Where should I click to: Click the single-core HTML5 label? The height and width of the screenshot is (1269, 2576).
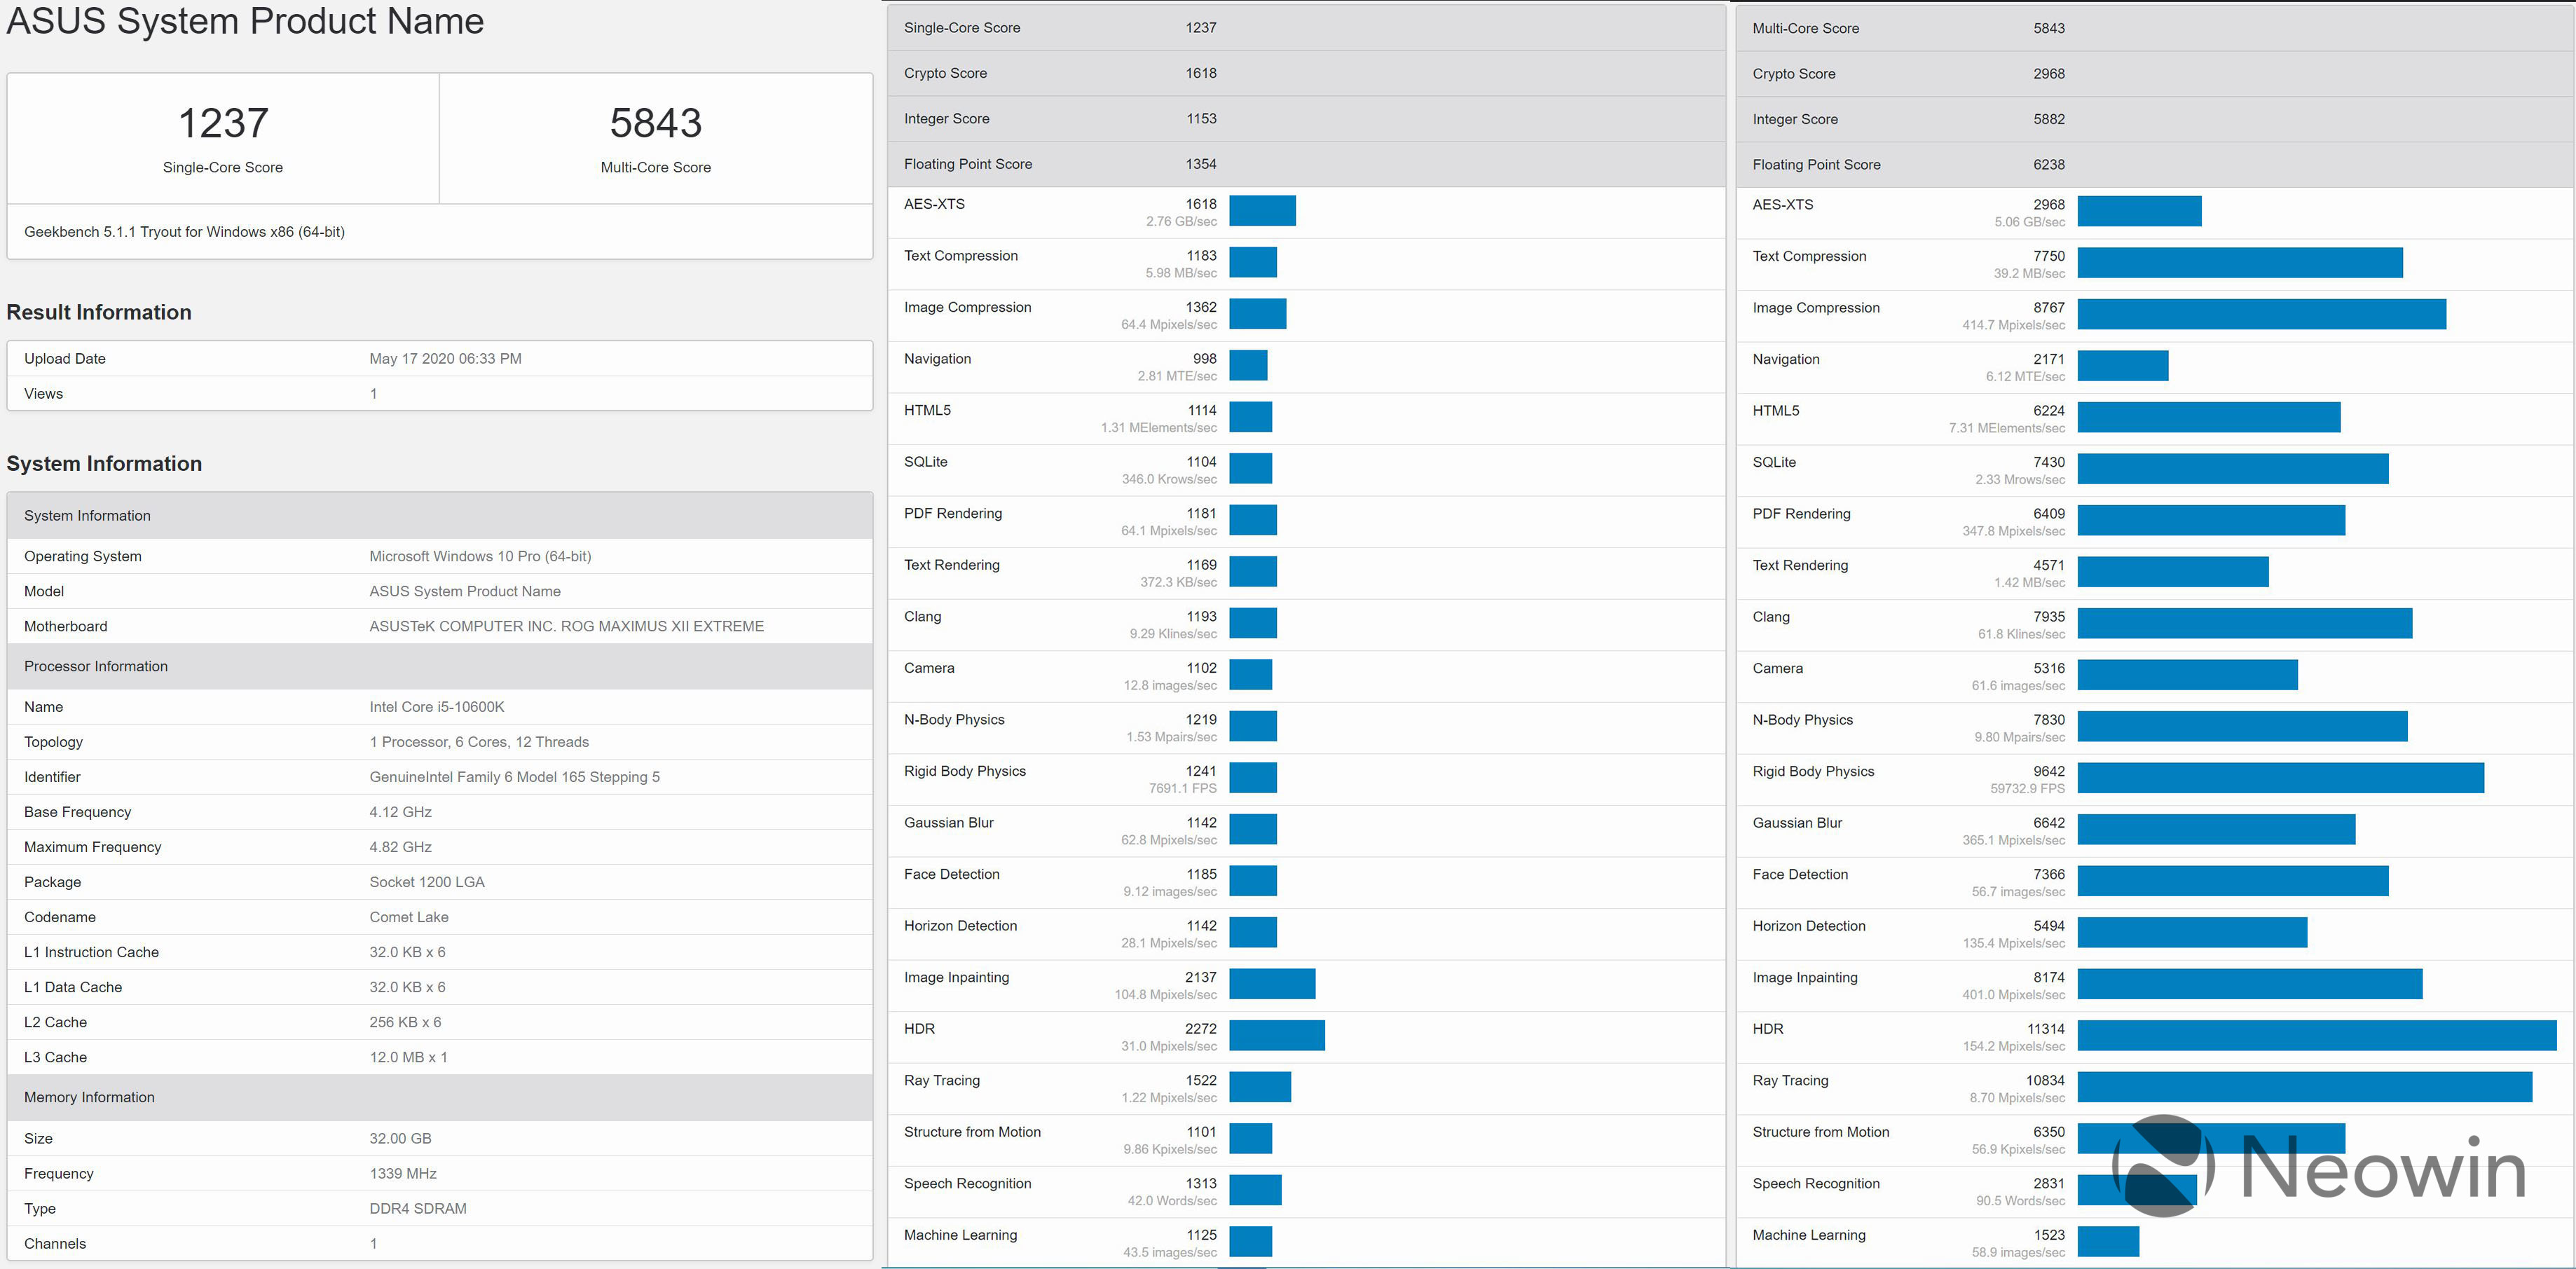click(x=927, y=410)
